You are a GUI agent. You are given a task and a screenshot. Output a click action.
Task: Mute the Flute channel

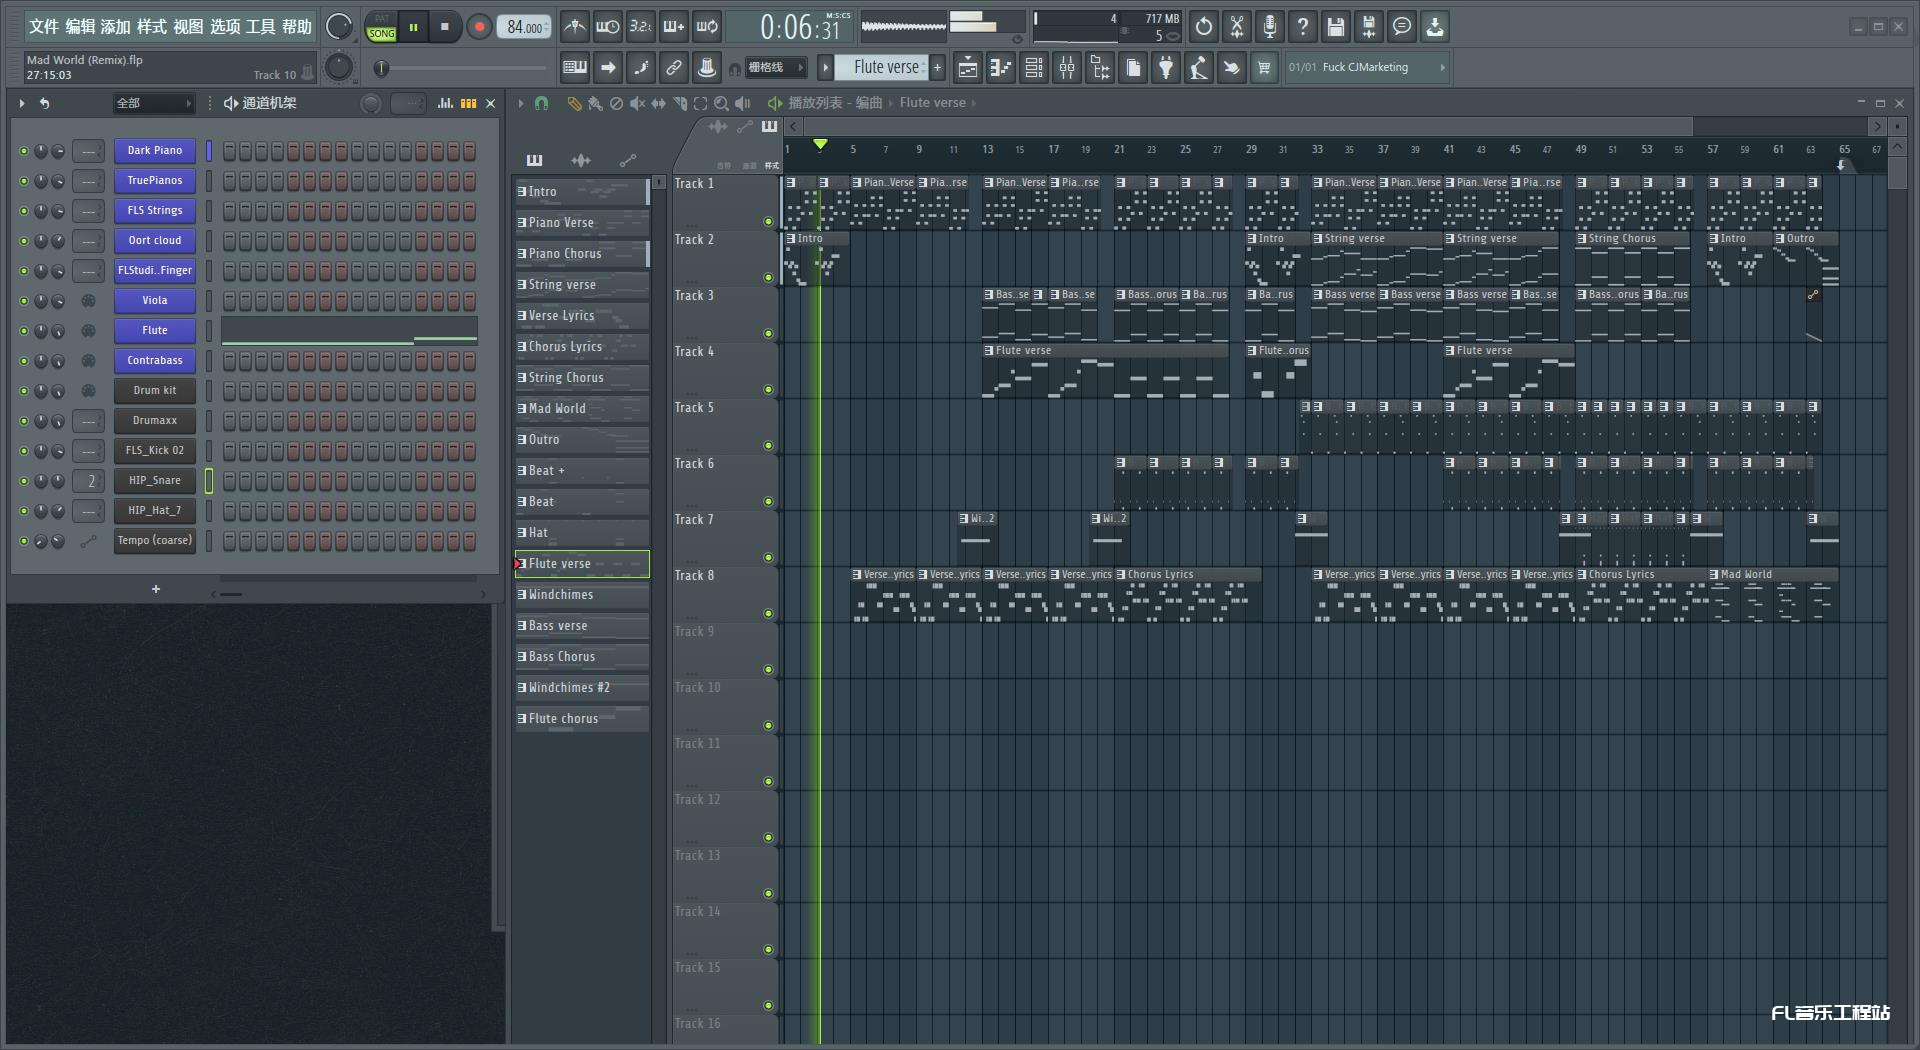[24, 331]
